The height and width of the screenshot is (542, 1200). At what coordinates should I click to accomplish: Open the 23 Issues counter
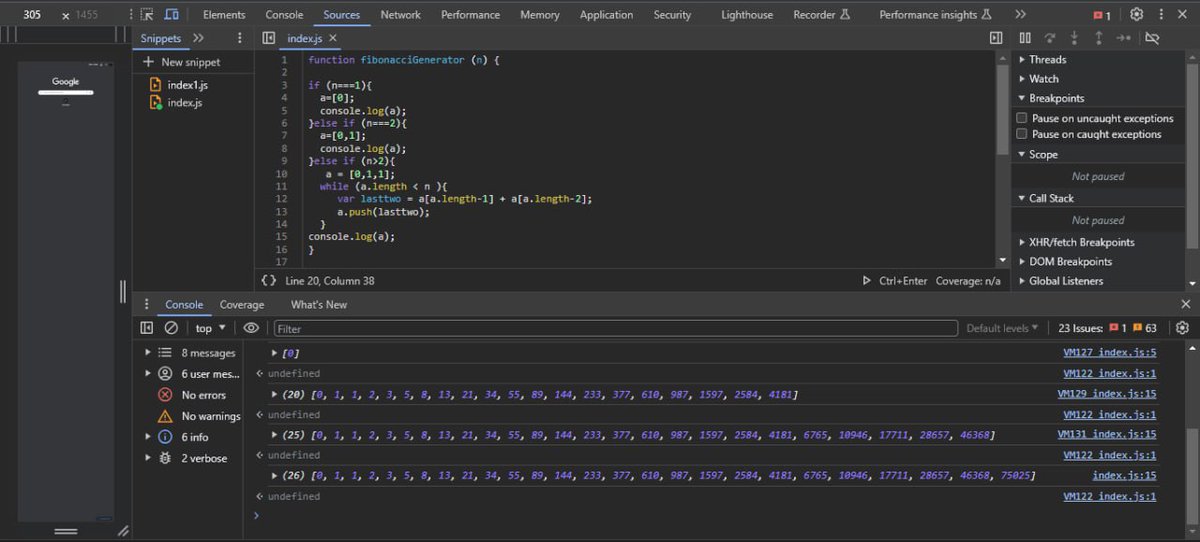point(1107,328)
